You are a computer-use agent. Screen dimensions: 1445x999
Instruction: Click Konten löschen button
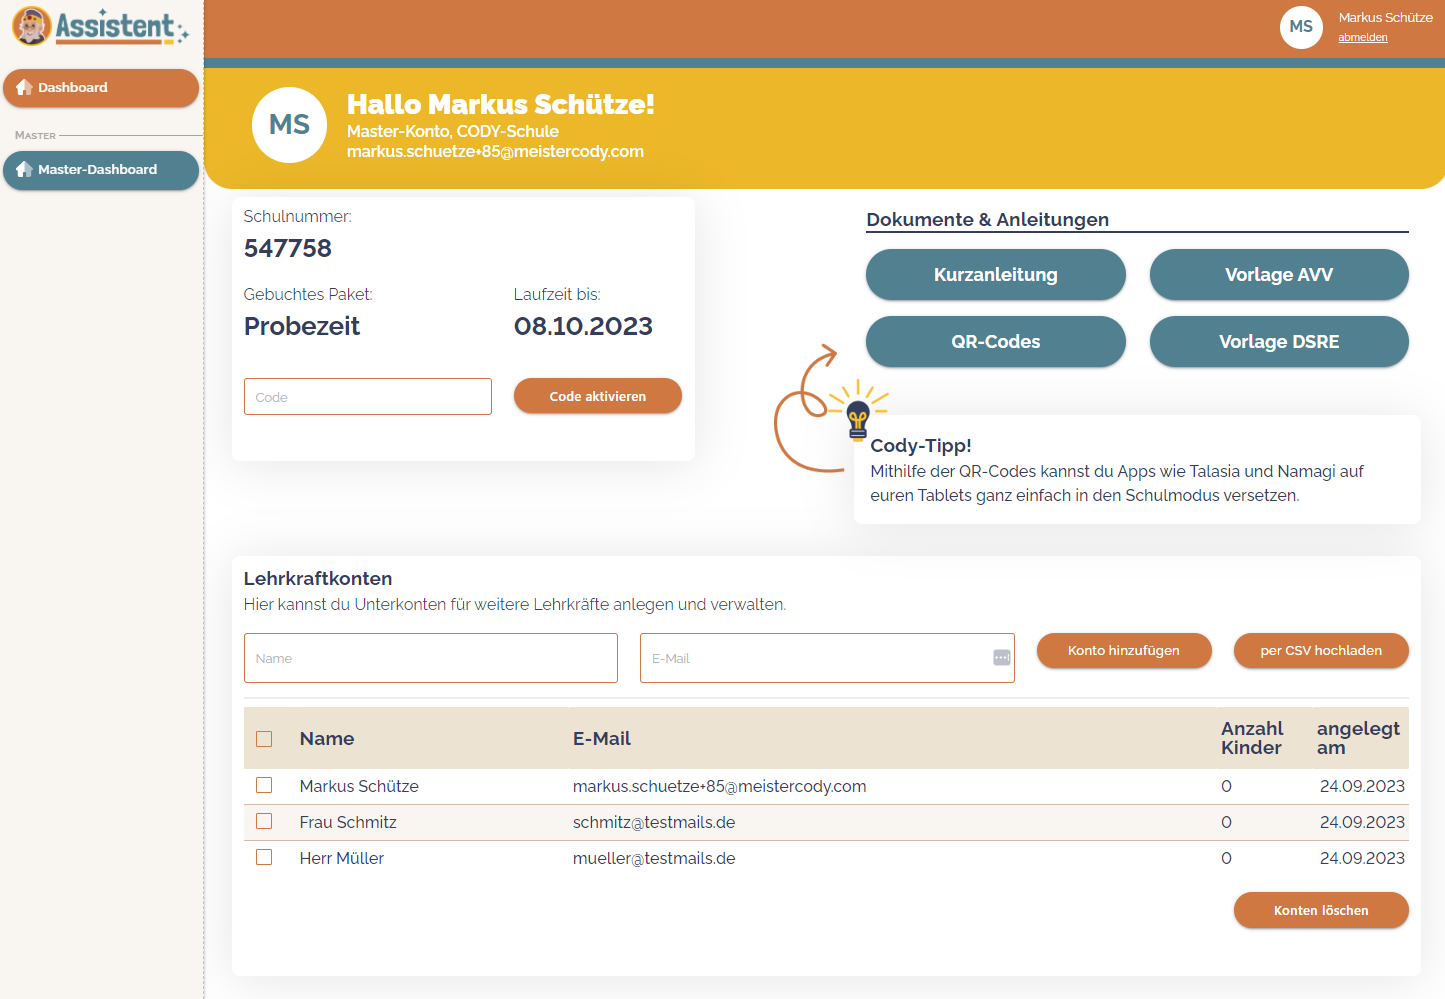1321,910
